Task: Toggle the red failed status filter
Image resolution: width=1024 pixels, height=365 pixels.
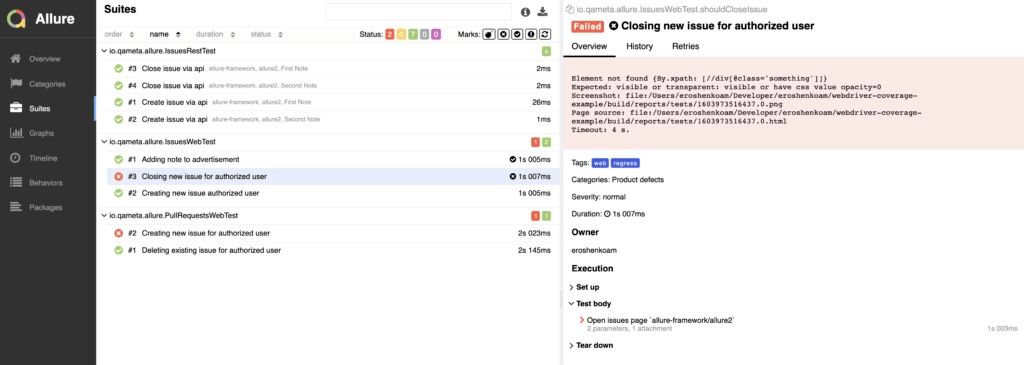Action: 390,34
